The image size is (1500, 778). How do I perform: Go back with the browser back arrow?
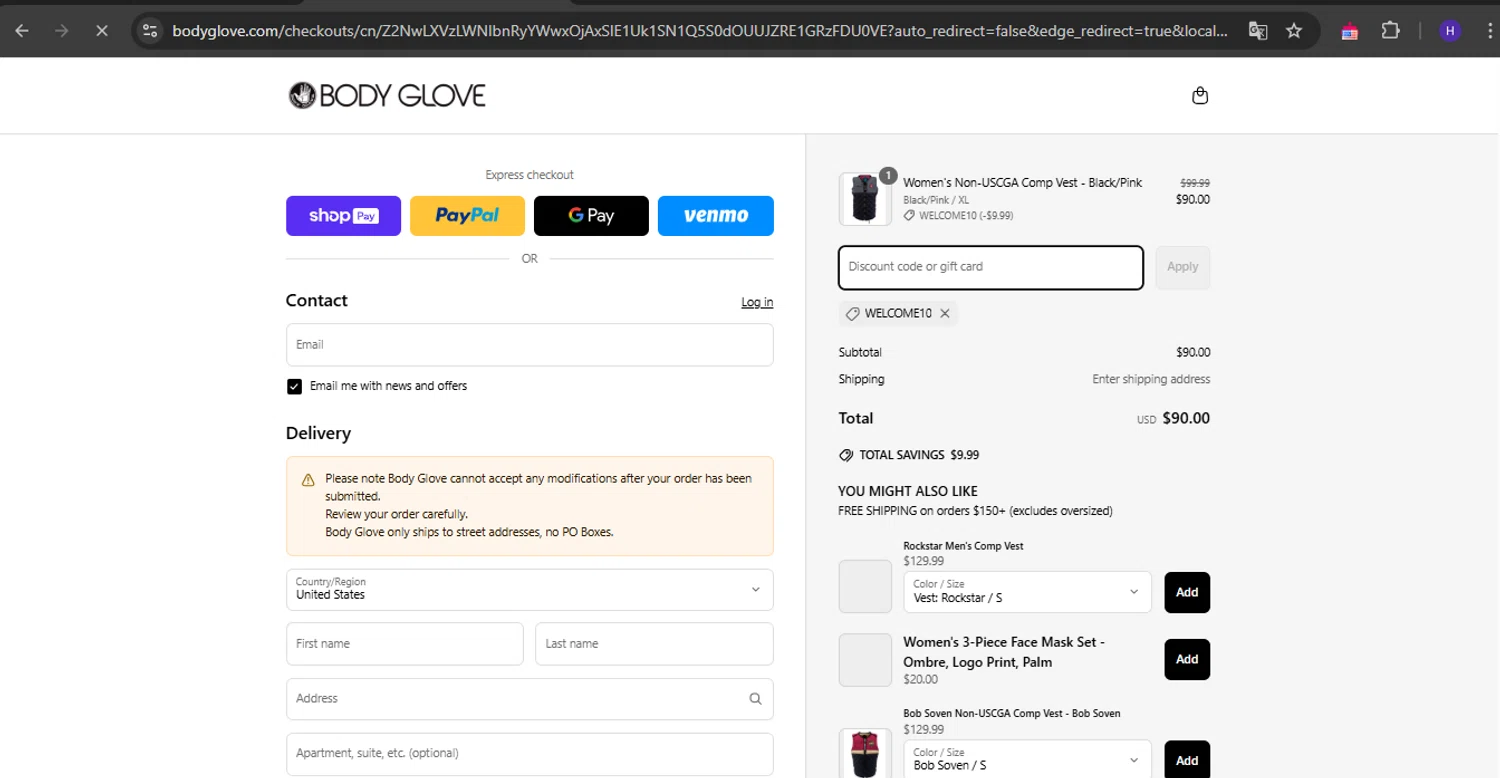(22, 31)
